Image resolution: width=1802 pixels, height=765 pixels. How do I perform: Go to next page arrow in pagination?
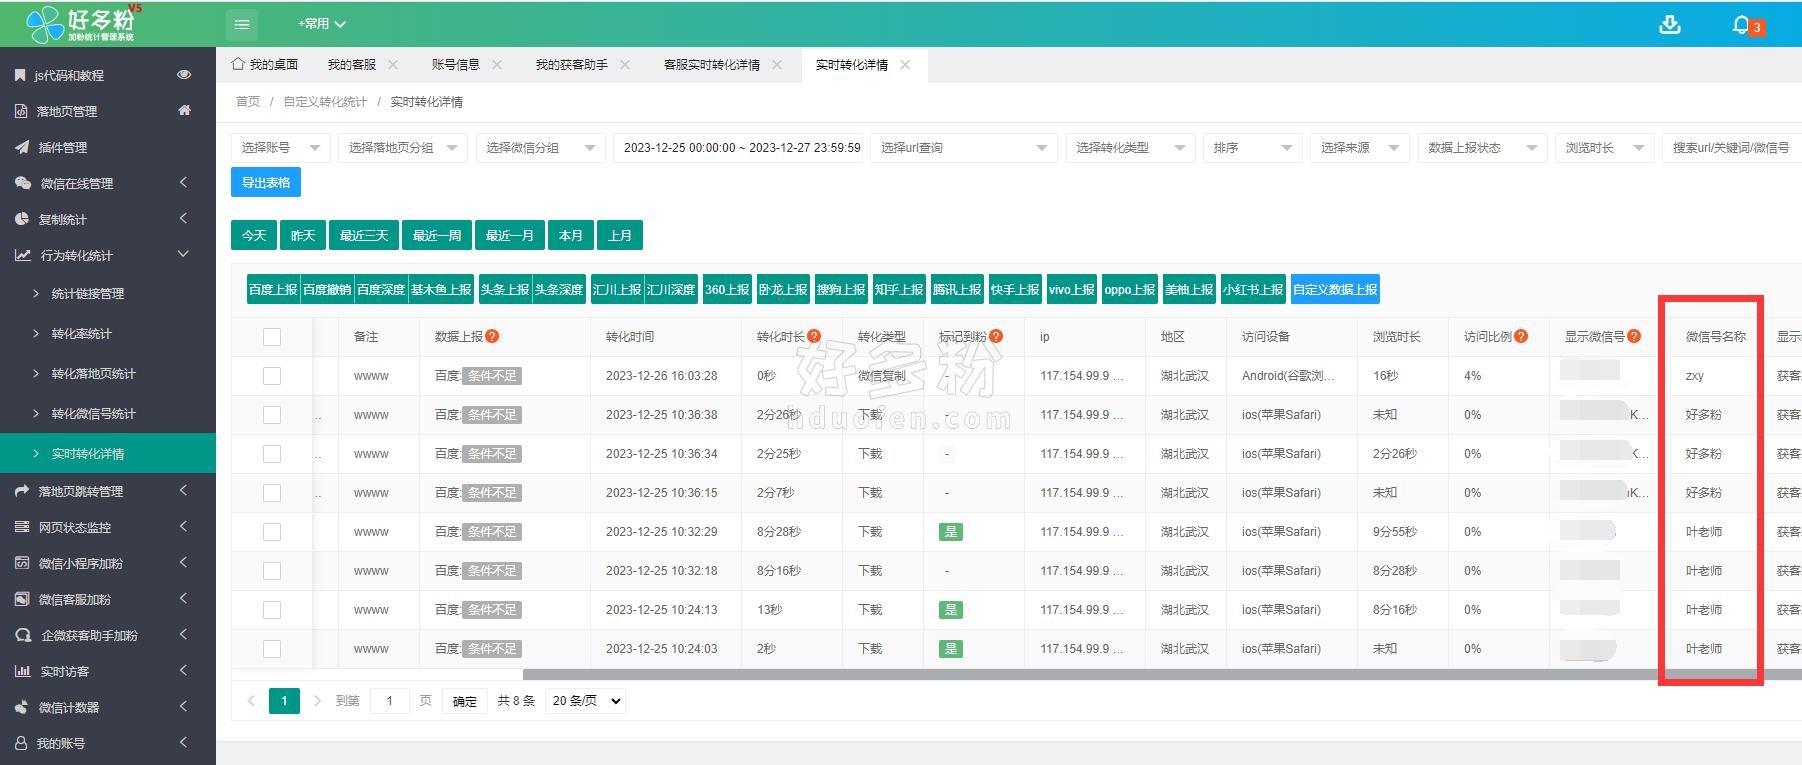coord(317,700)
